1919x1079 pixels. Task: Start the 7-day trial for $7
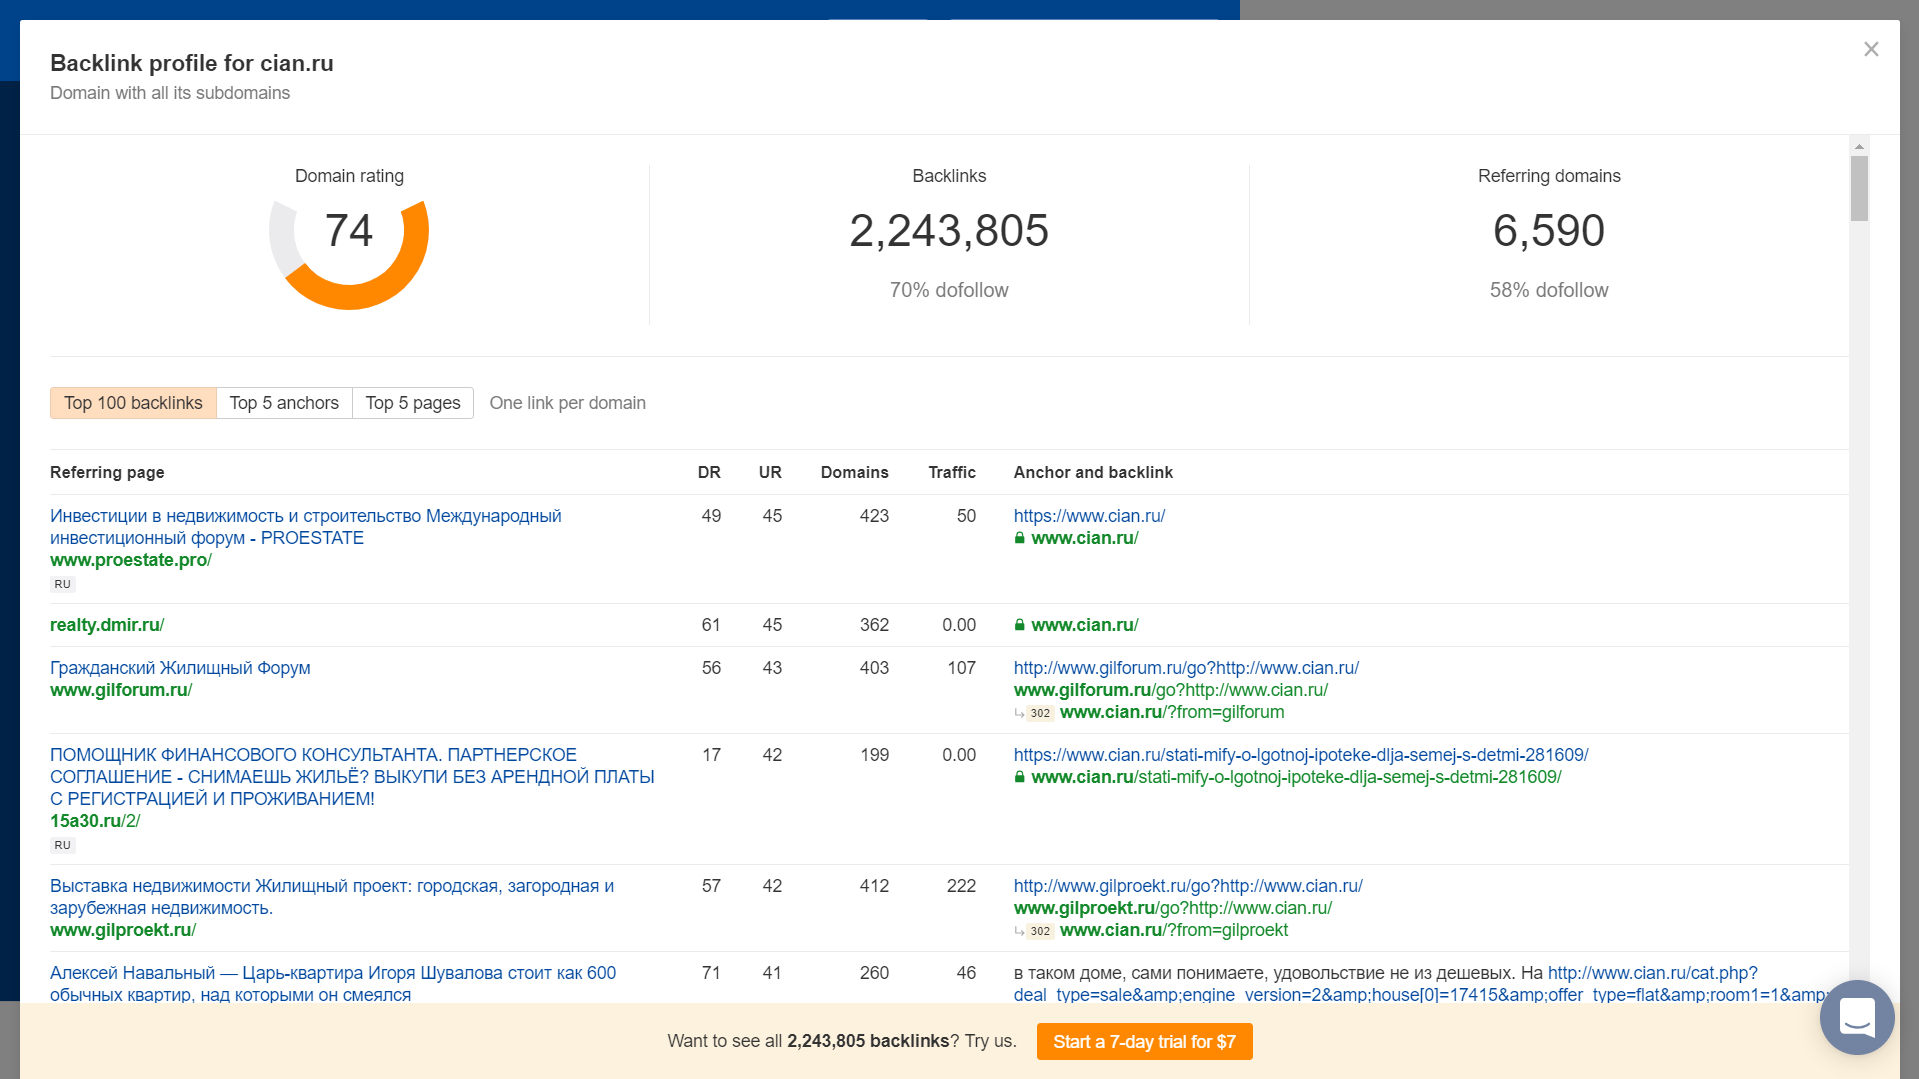1144,1041
